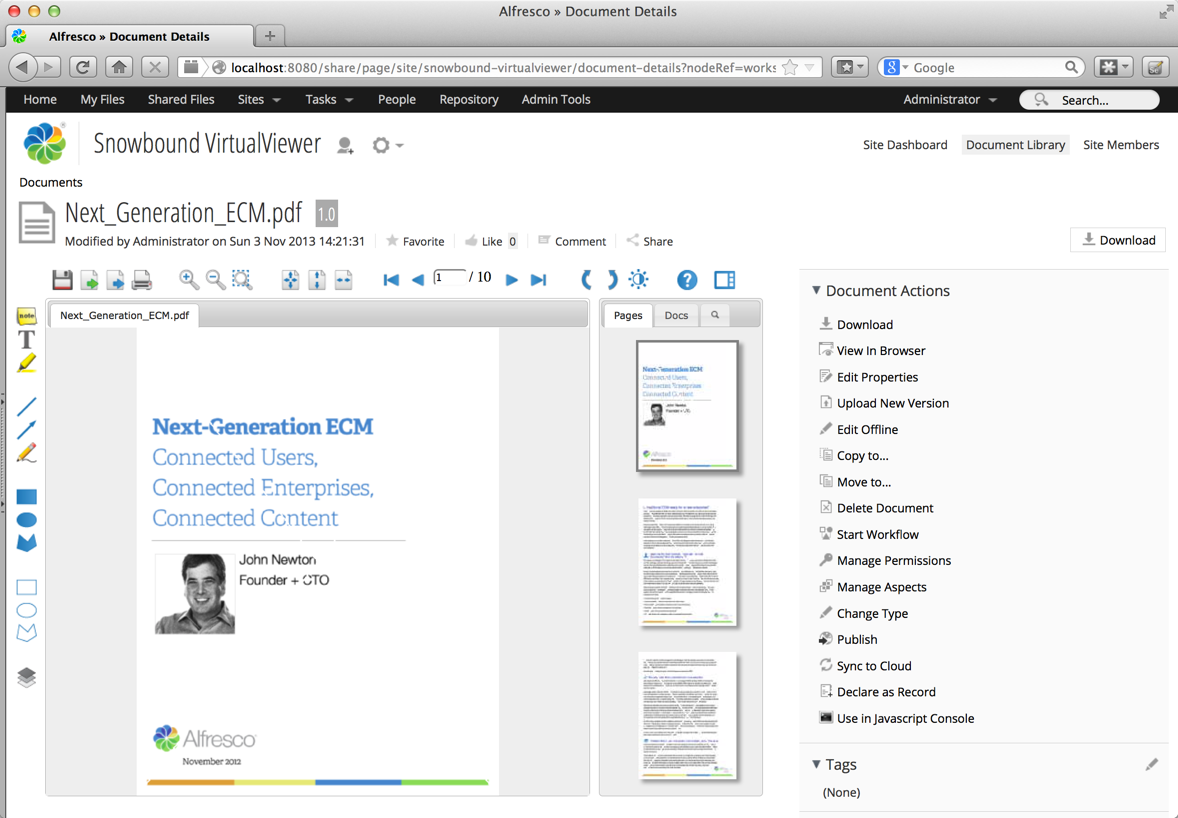
Task: Select the outline rectangle annotation tool
Action: pyautogui.click(x=26, y=587)
